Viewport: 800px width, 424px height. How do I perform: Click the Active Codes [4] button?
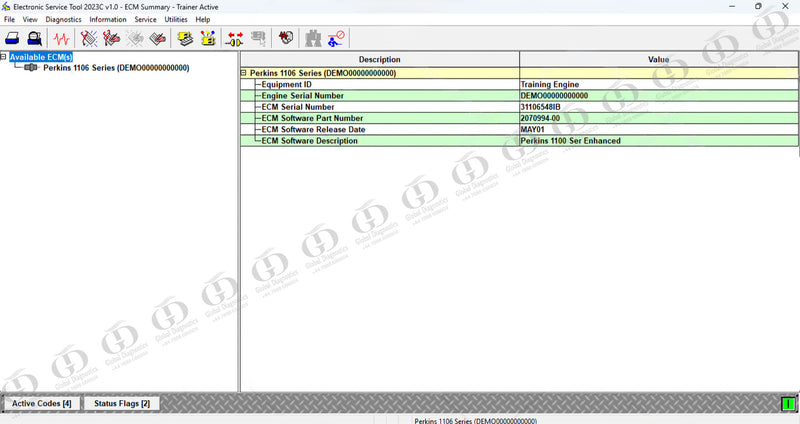(x=42, y=404)
